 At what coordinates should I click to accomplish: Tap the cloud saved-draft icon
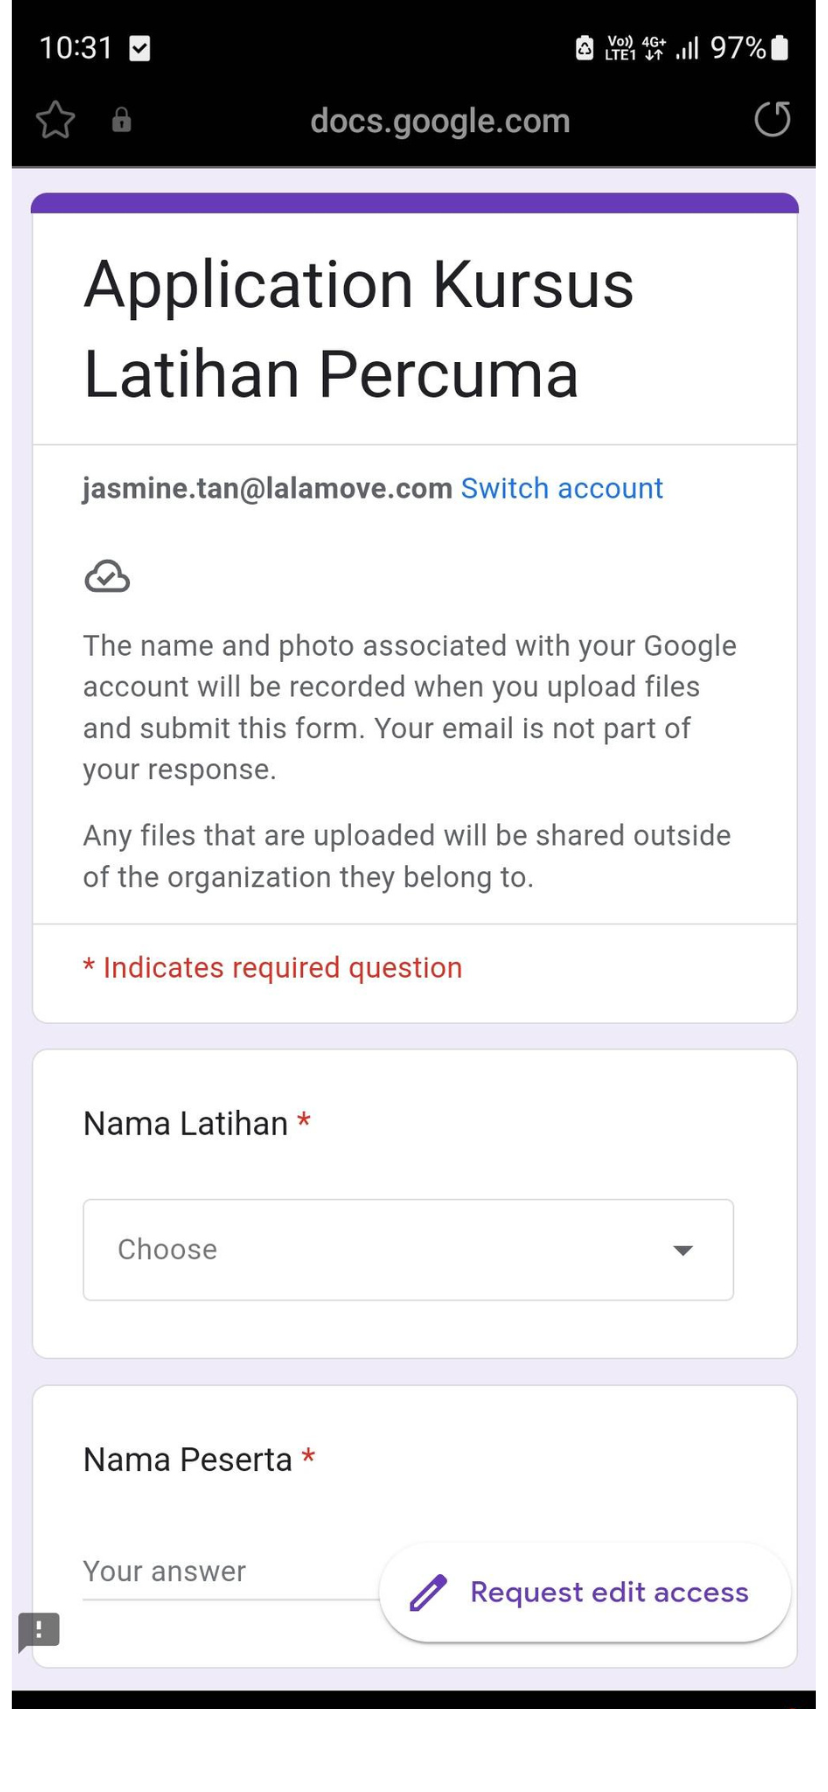107,577
